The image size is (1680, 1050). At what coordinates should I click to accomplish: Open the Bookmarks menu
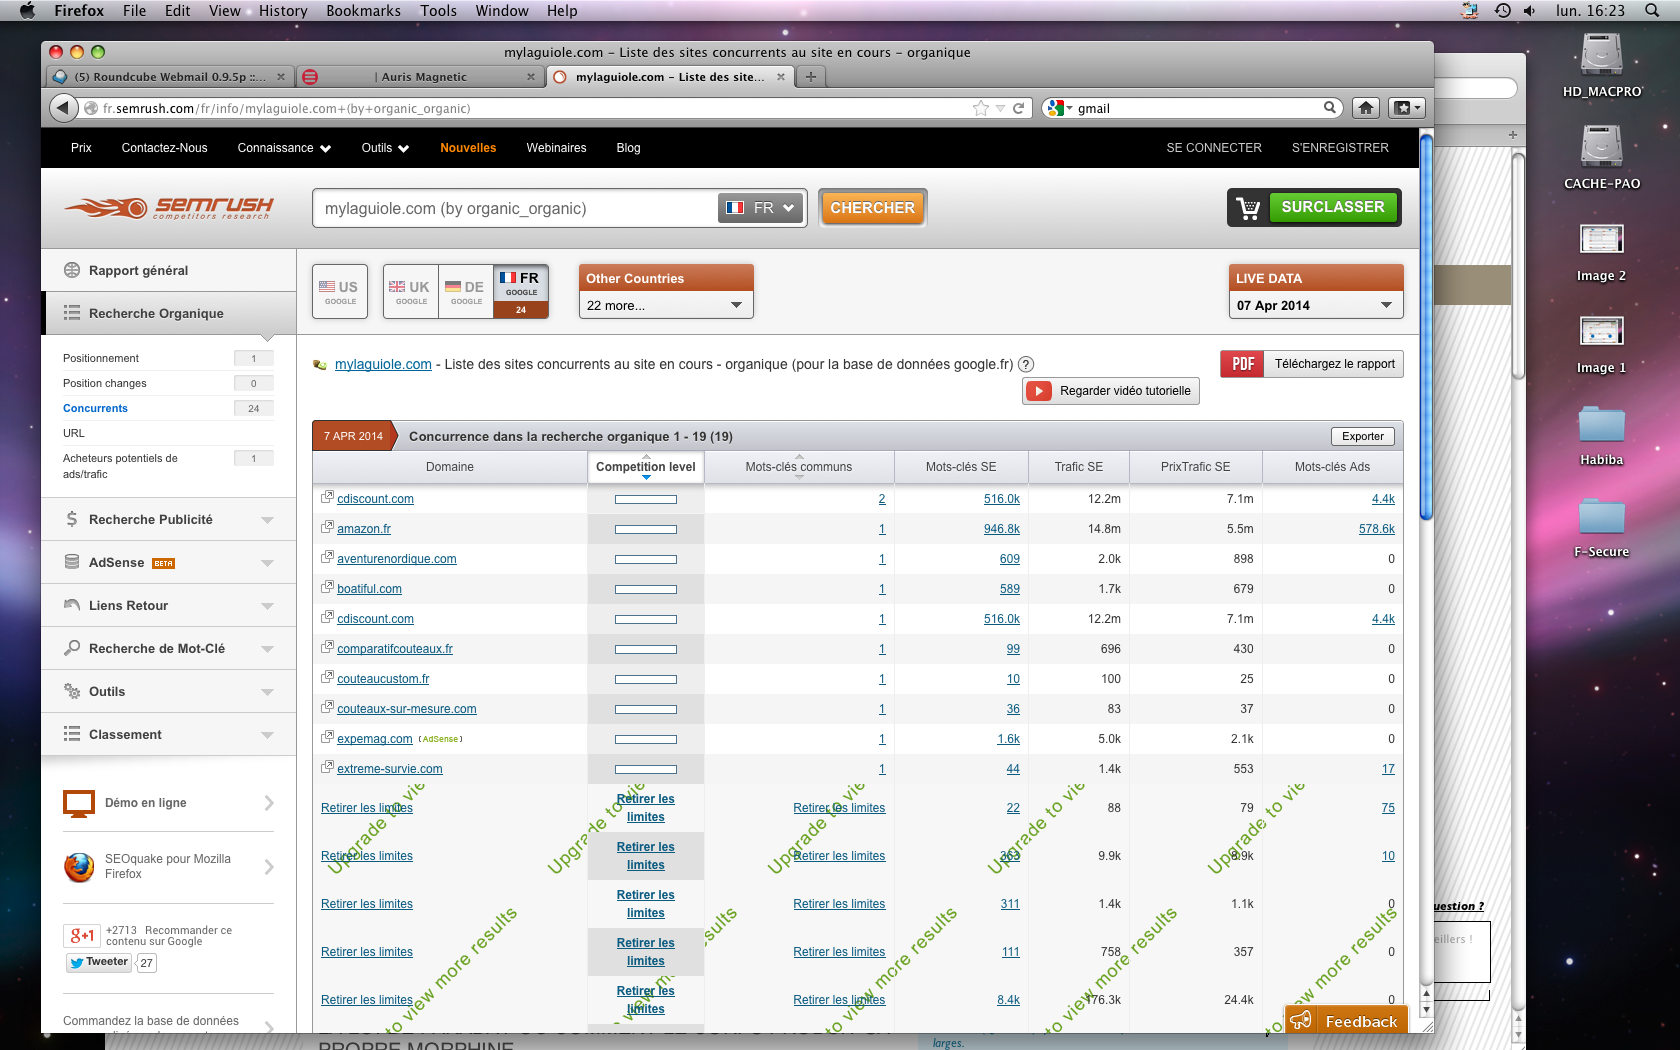(363, 10)
